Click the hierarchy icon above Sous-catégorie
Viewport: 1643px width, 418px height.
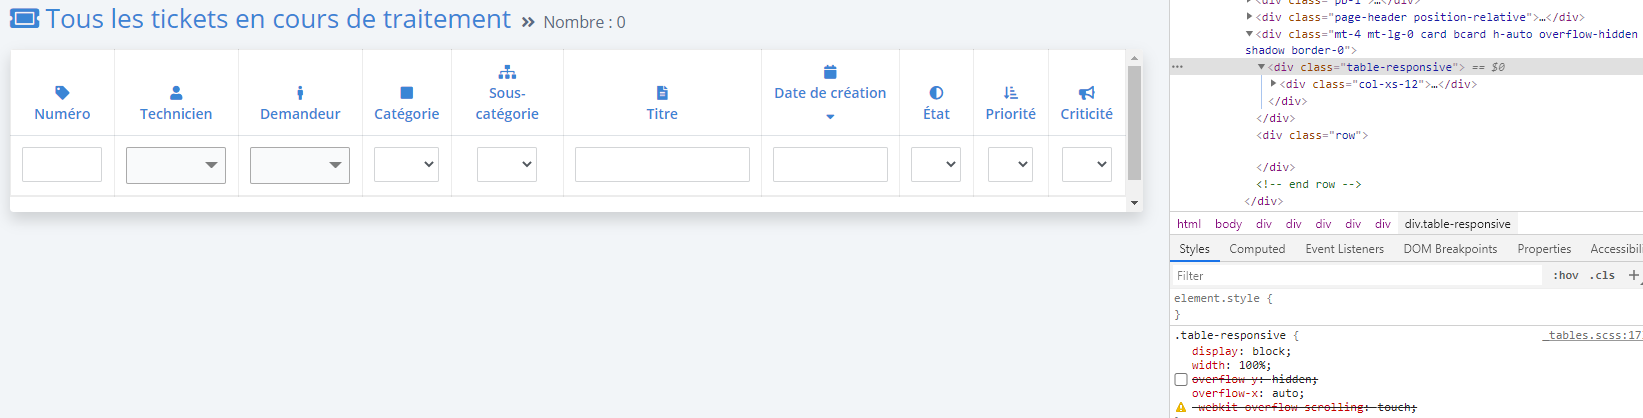coord(507,72)
